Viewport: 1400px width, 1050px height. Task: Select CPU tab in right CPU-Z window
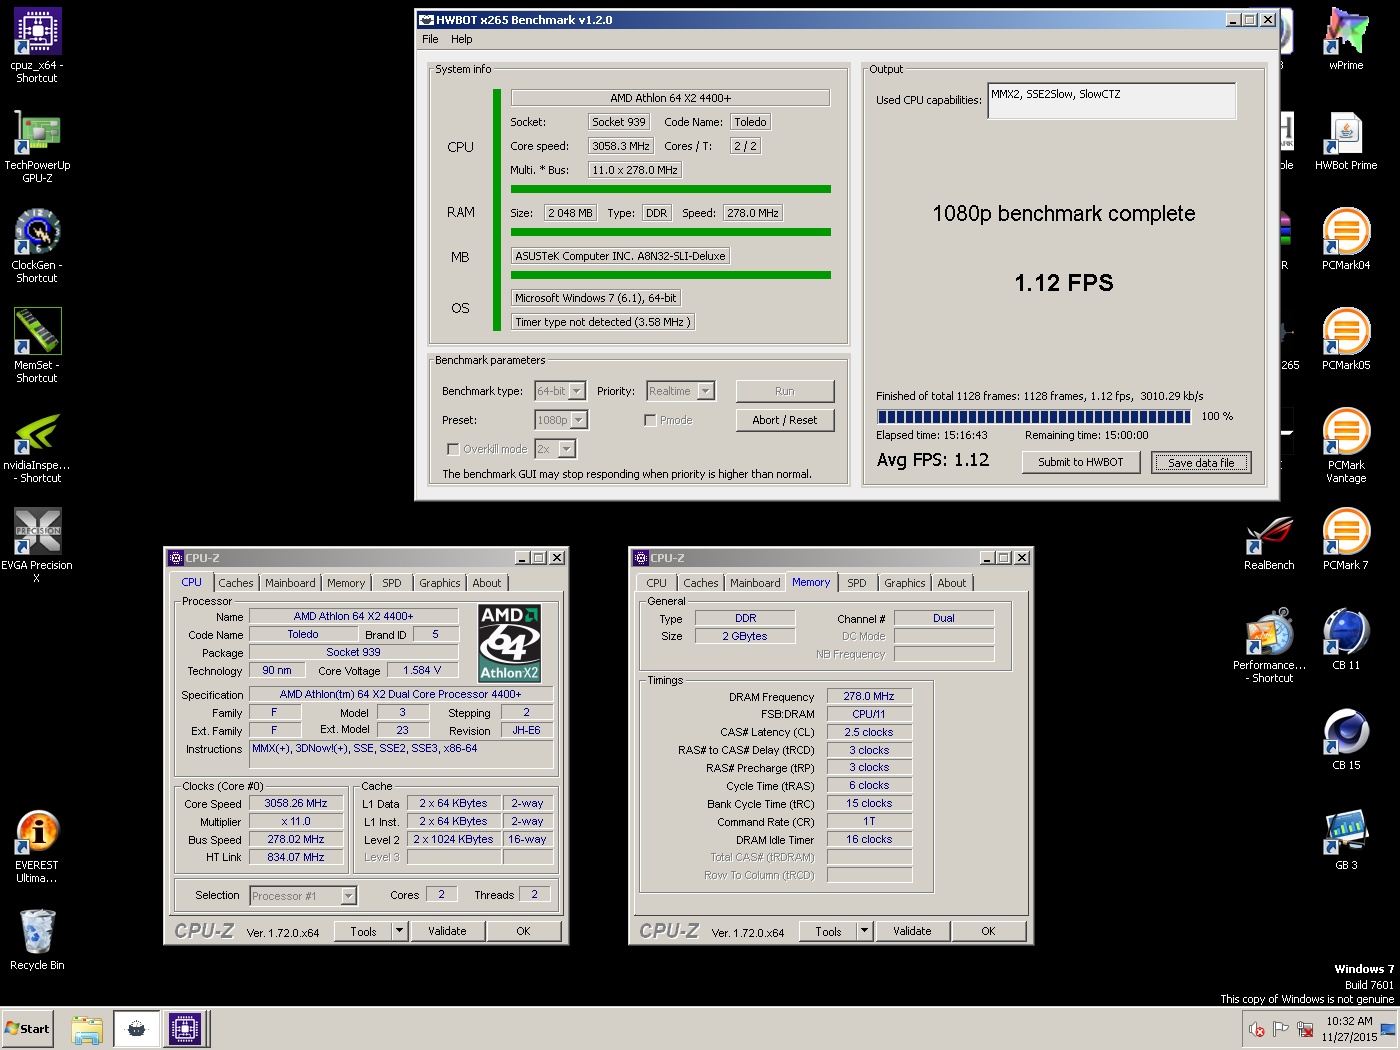pos(656,583)
